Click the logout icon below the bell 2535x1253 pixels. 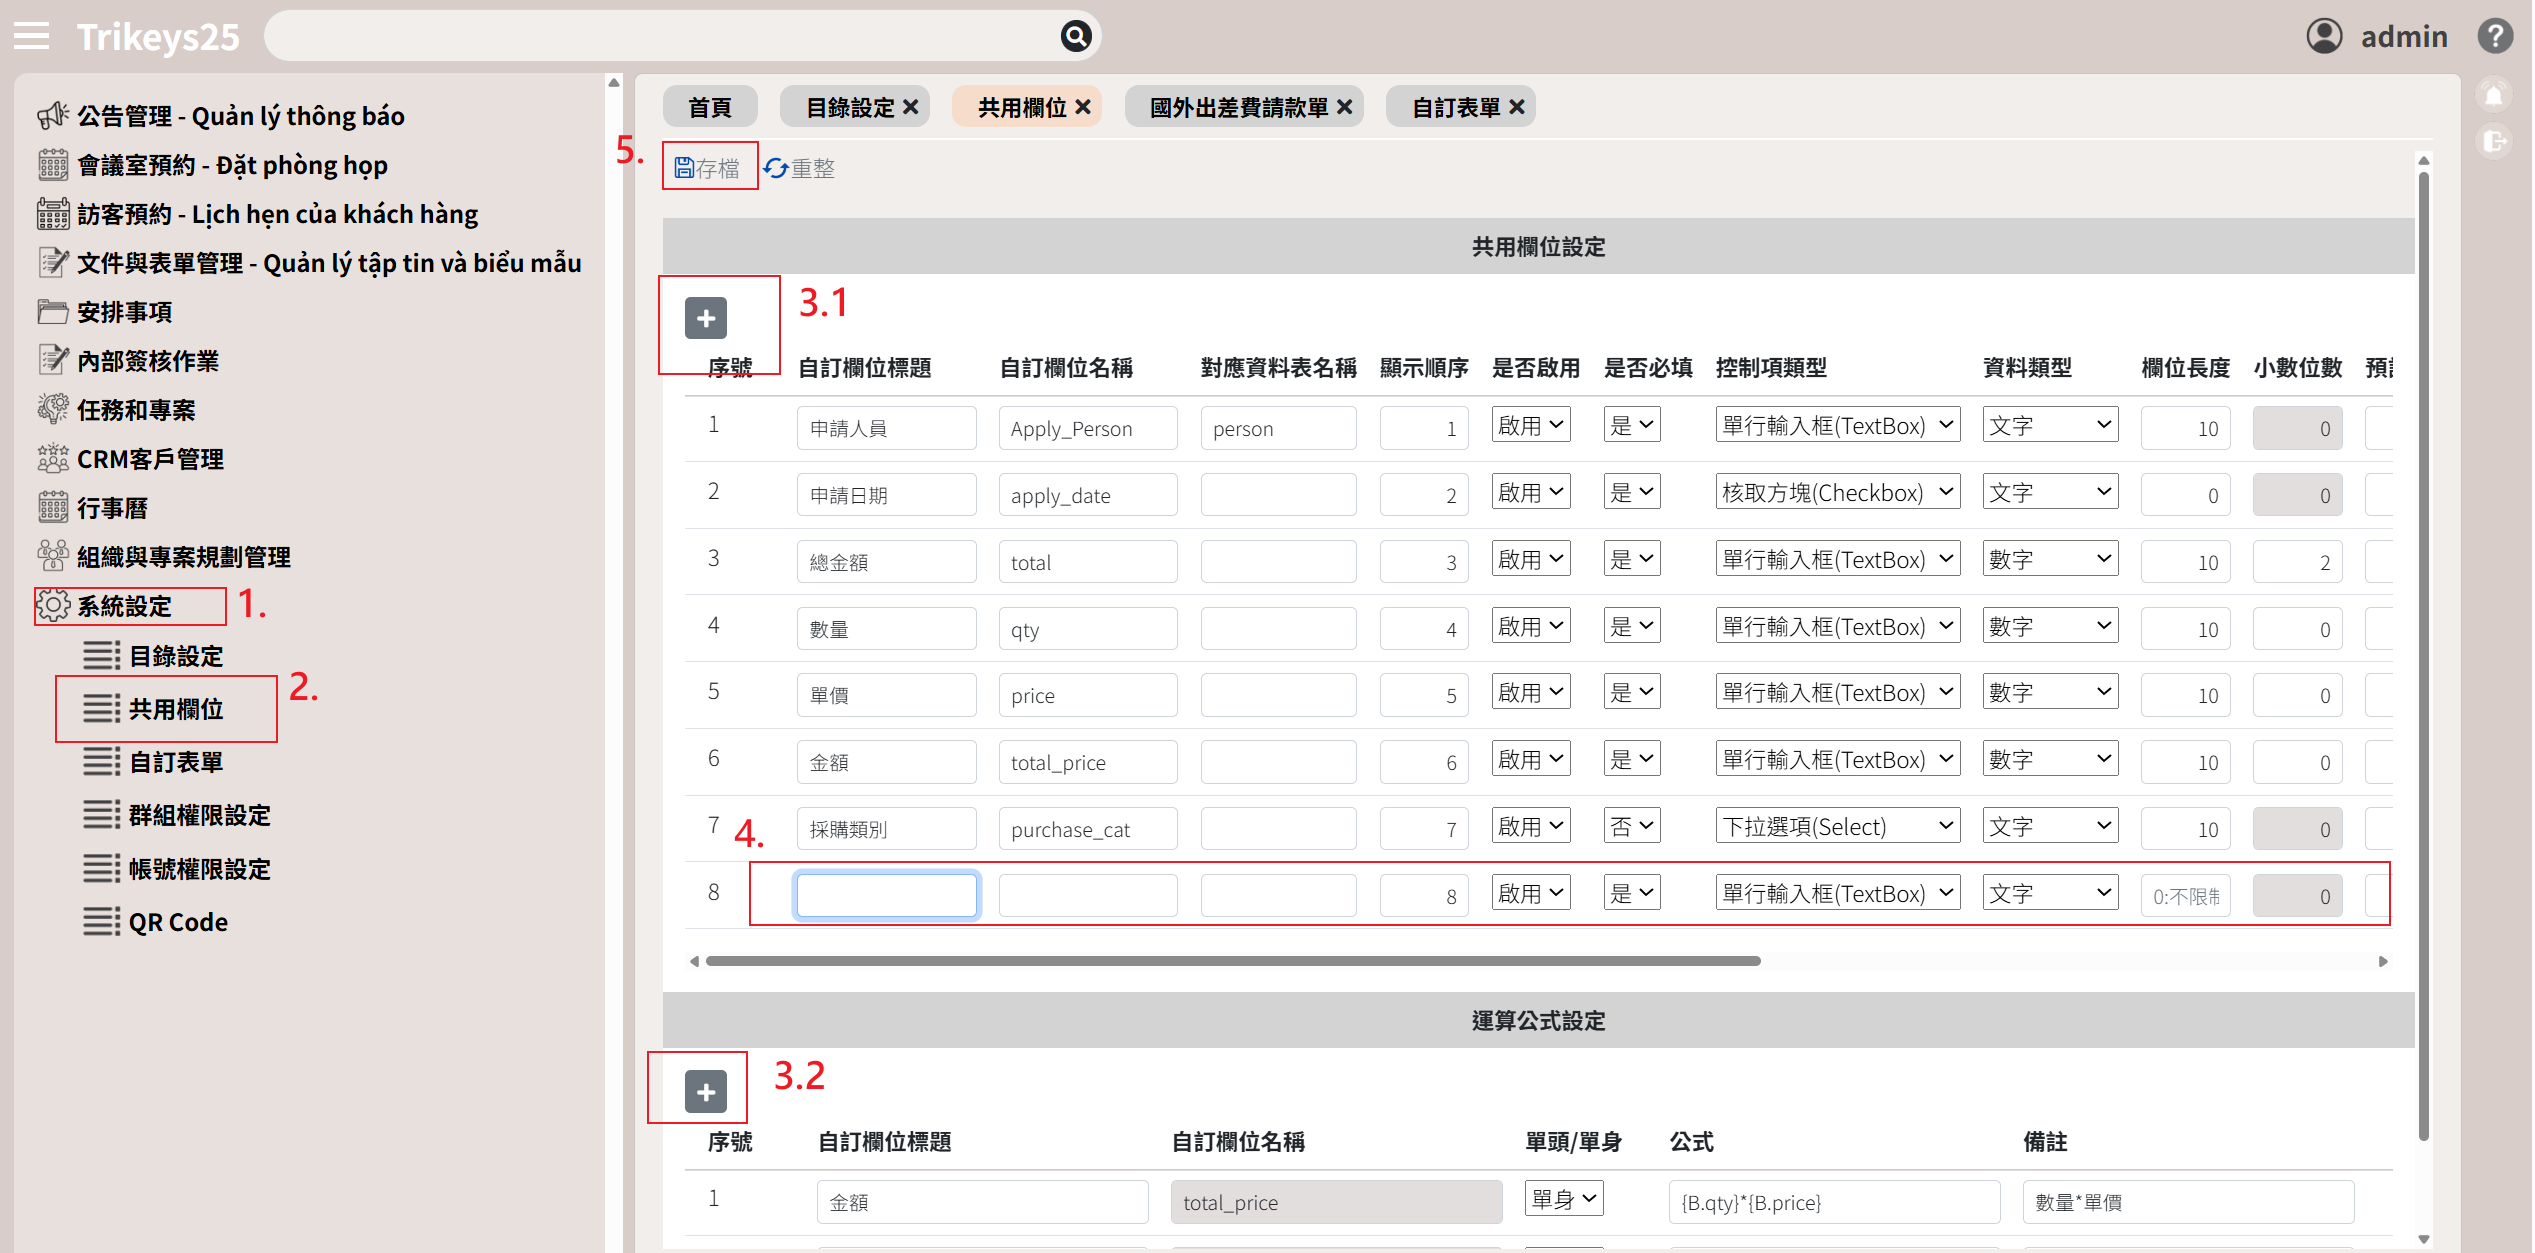pyautogui.click(x=2494, y=141)
